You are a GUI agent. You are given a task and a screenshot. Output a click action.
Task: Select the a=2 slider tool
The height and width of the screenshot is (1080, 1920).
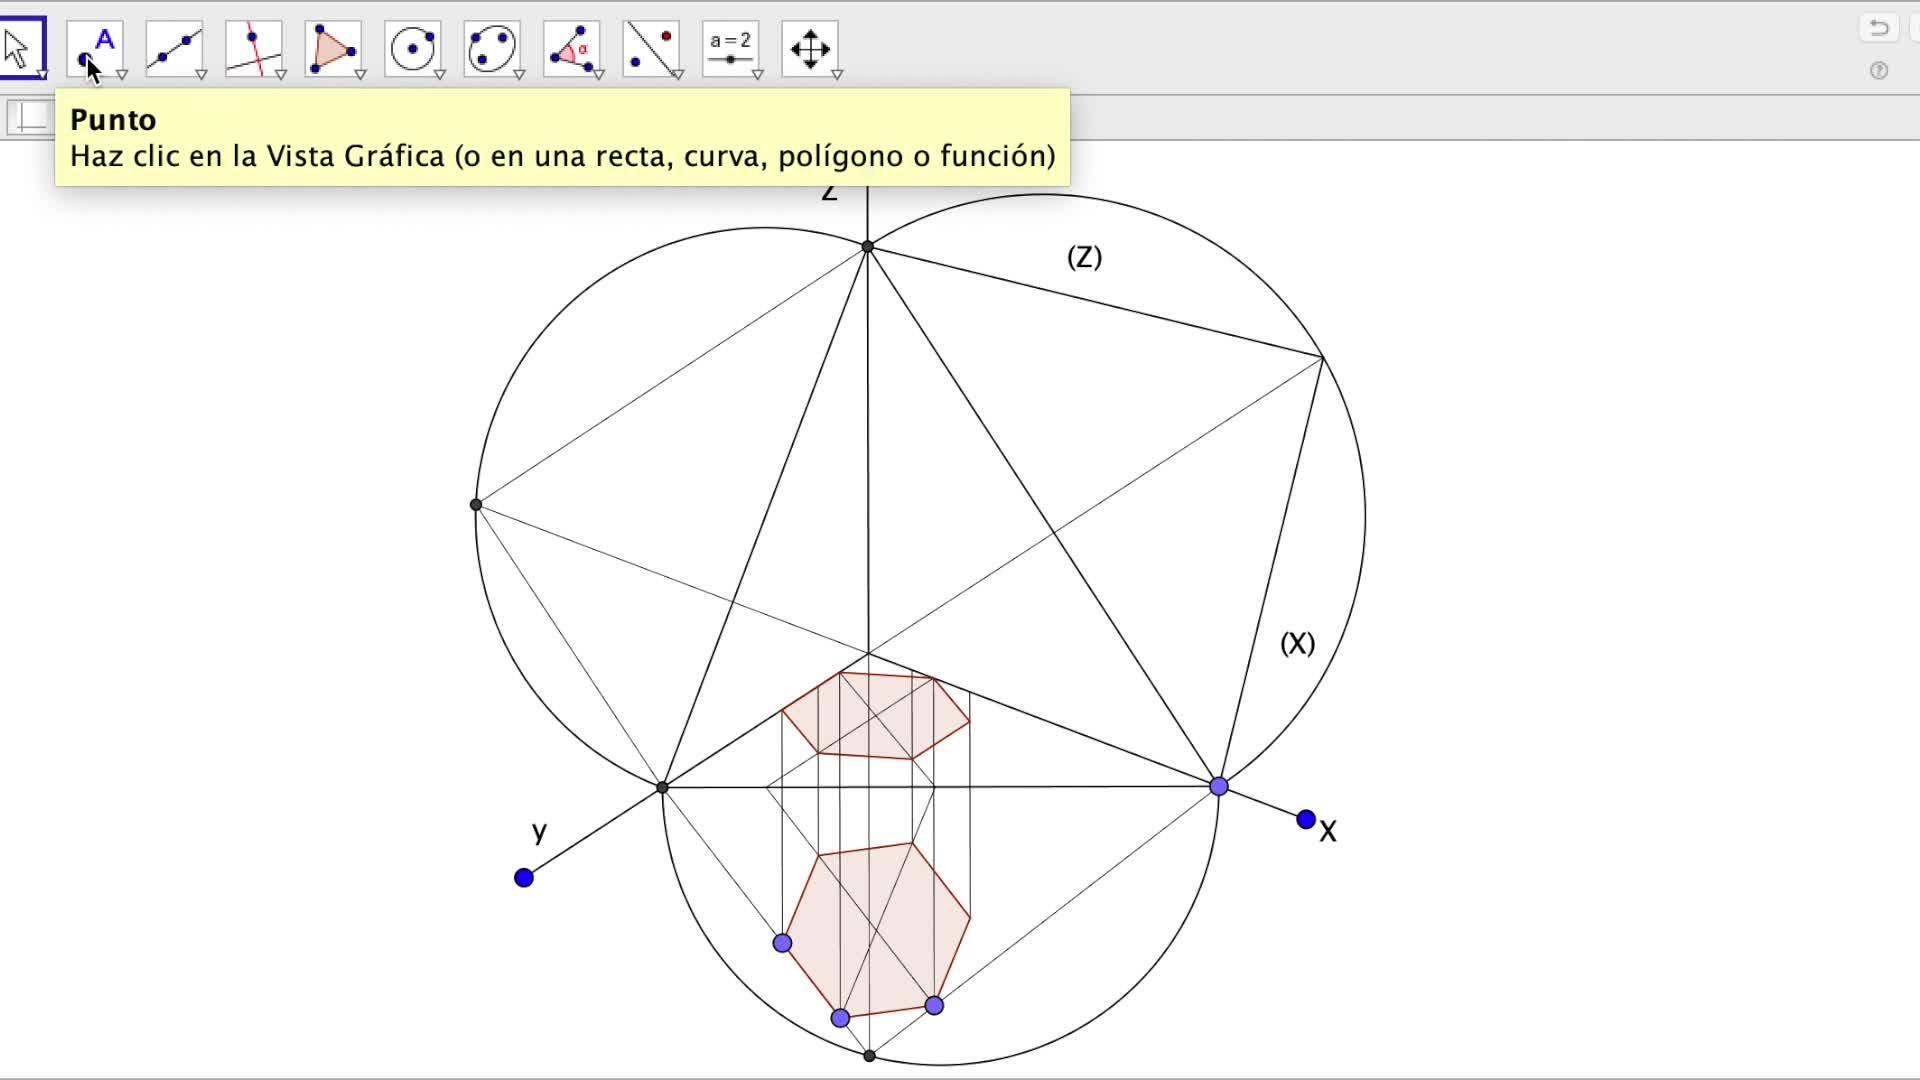[x=730, y=47]
